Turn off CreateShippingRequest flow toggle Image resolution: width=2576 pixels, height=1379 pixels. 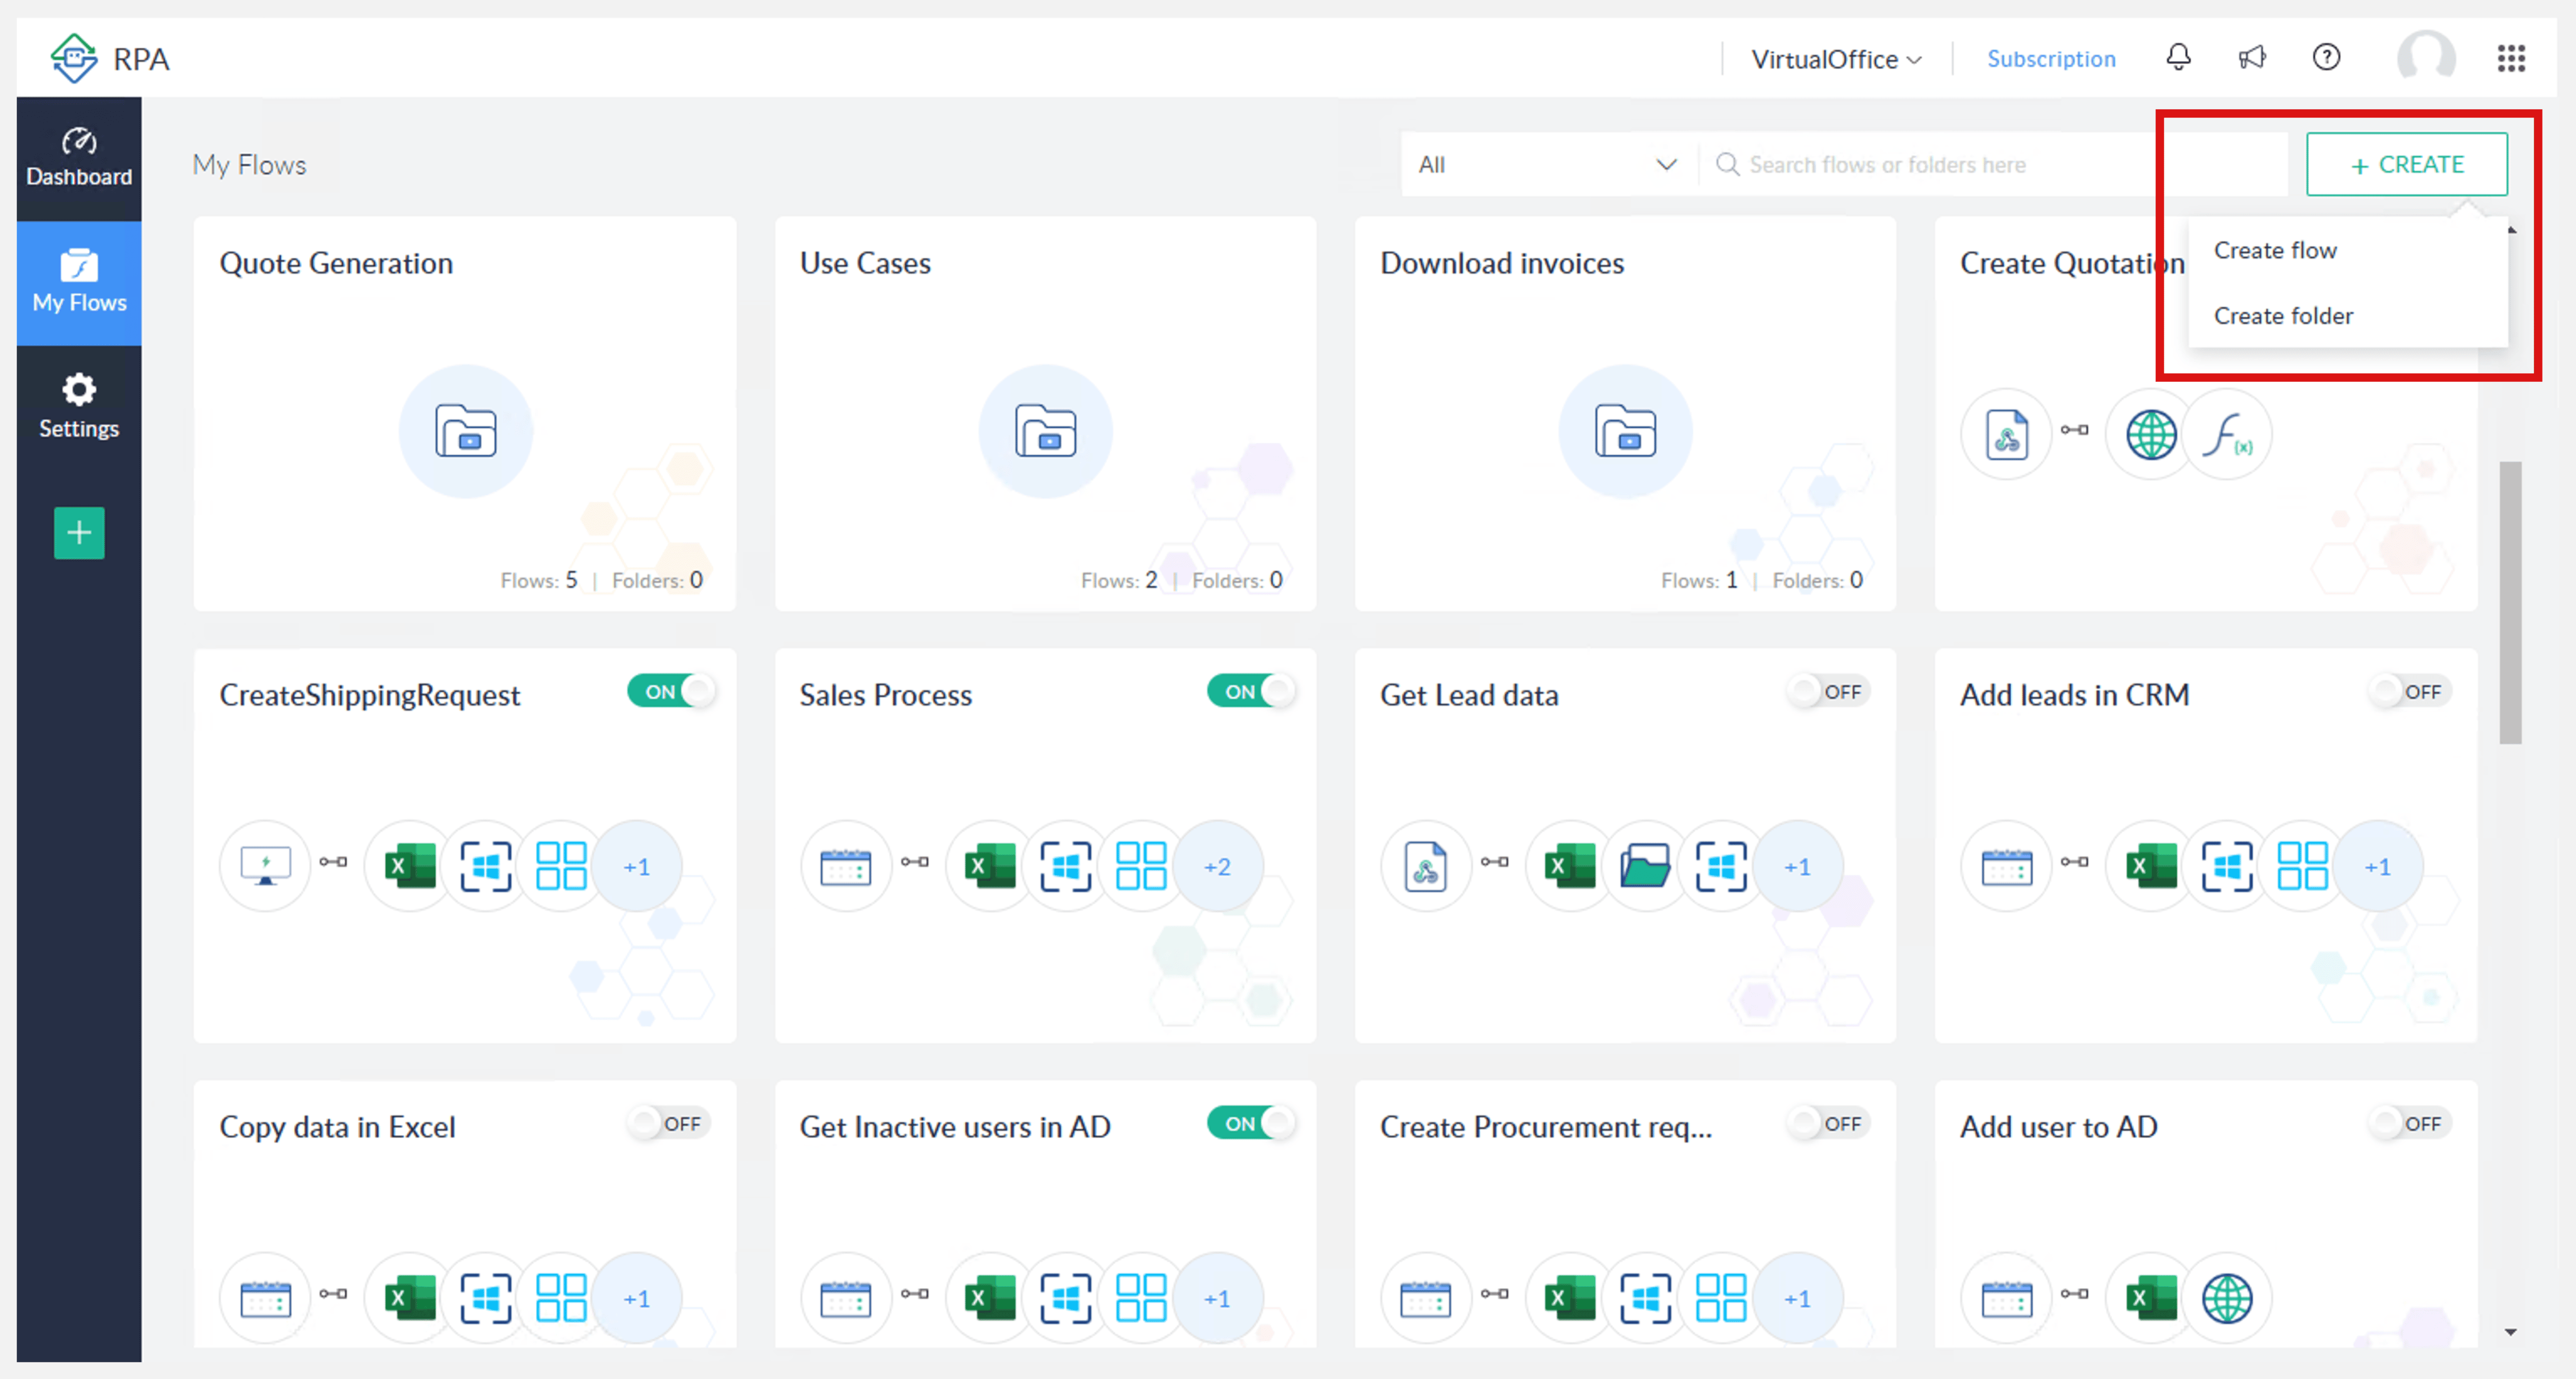(x=671, y=691)
